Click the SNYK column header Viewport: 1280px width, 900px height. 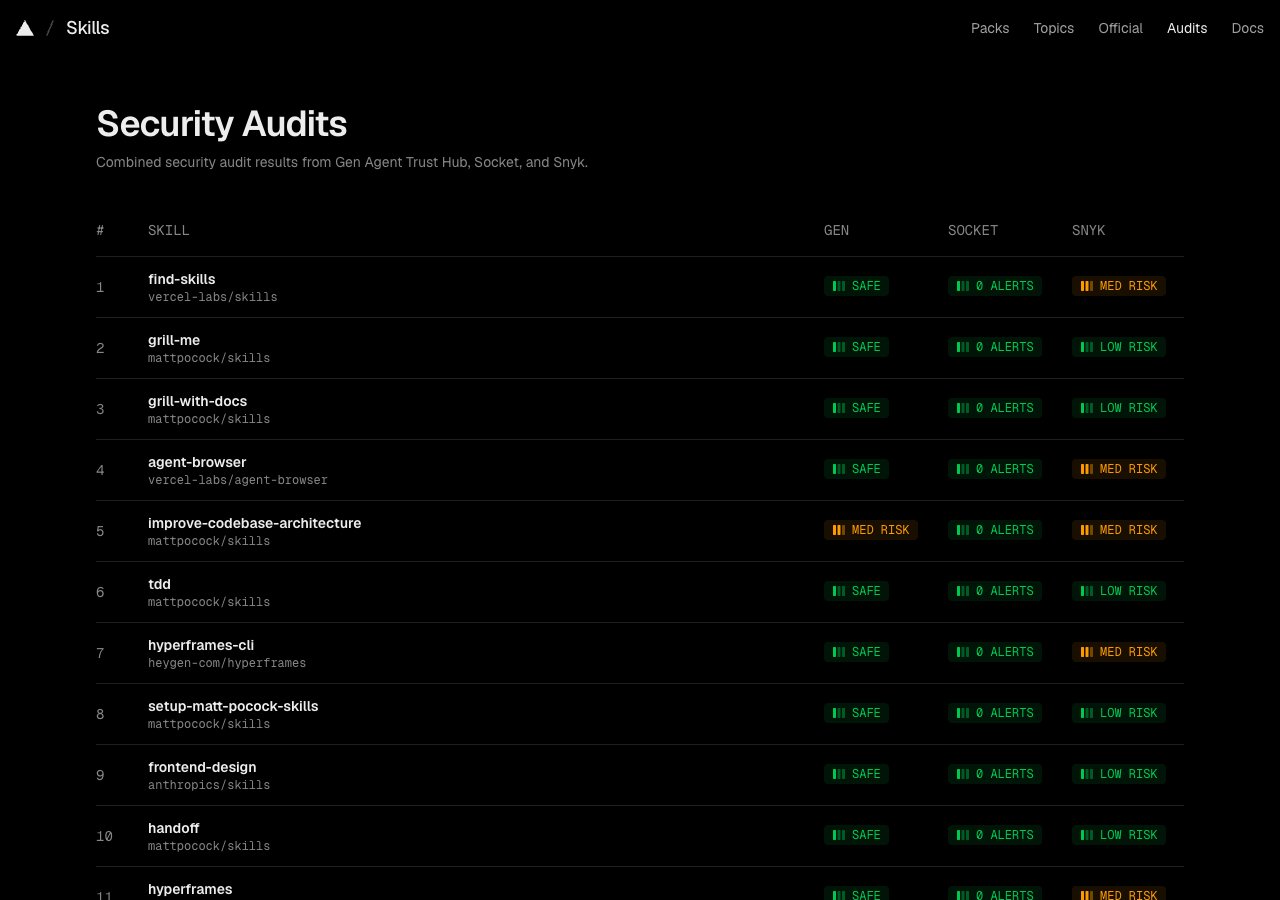coord(1088,231)
